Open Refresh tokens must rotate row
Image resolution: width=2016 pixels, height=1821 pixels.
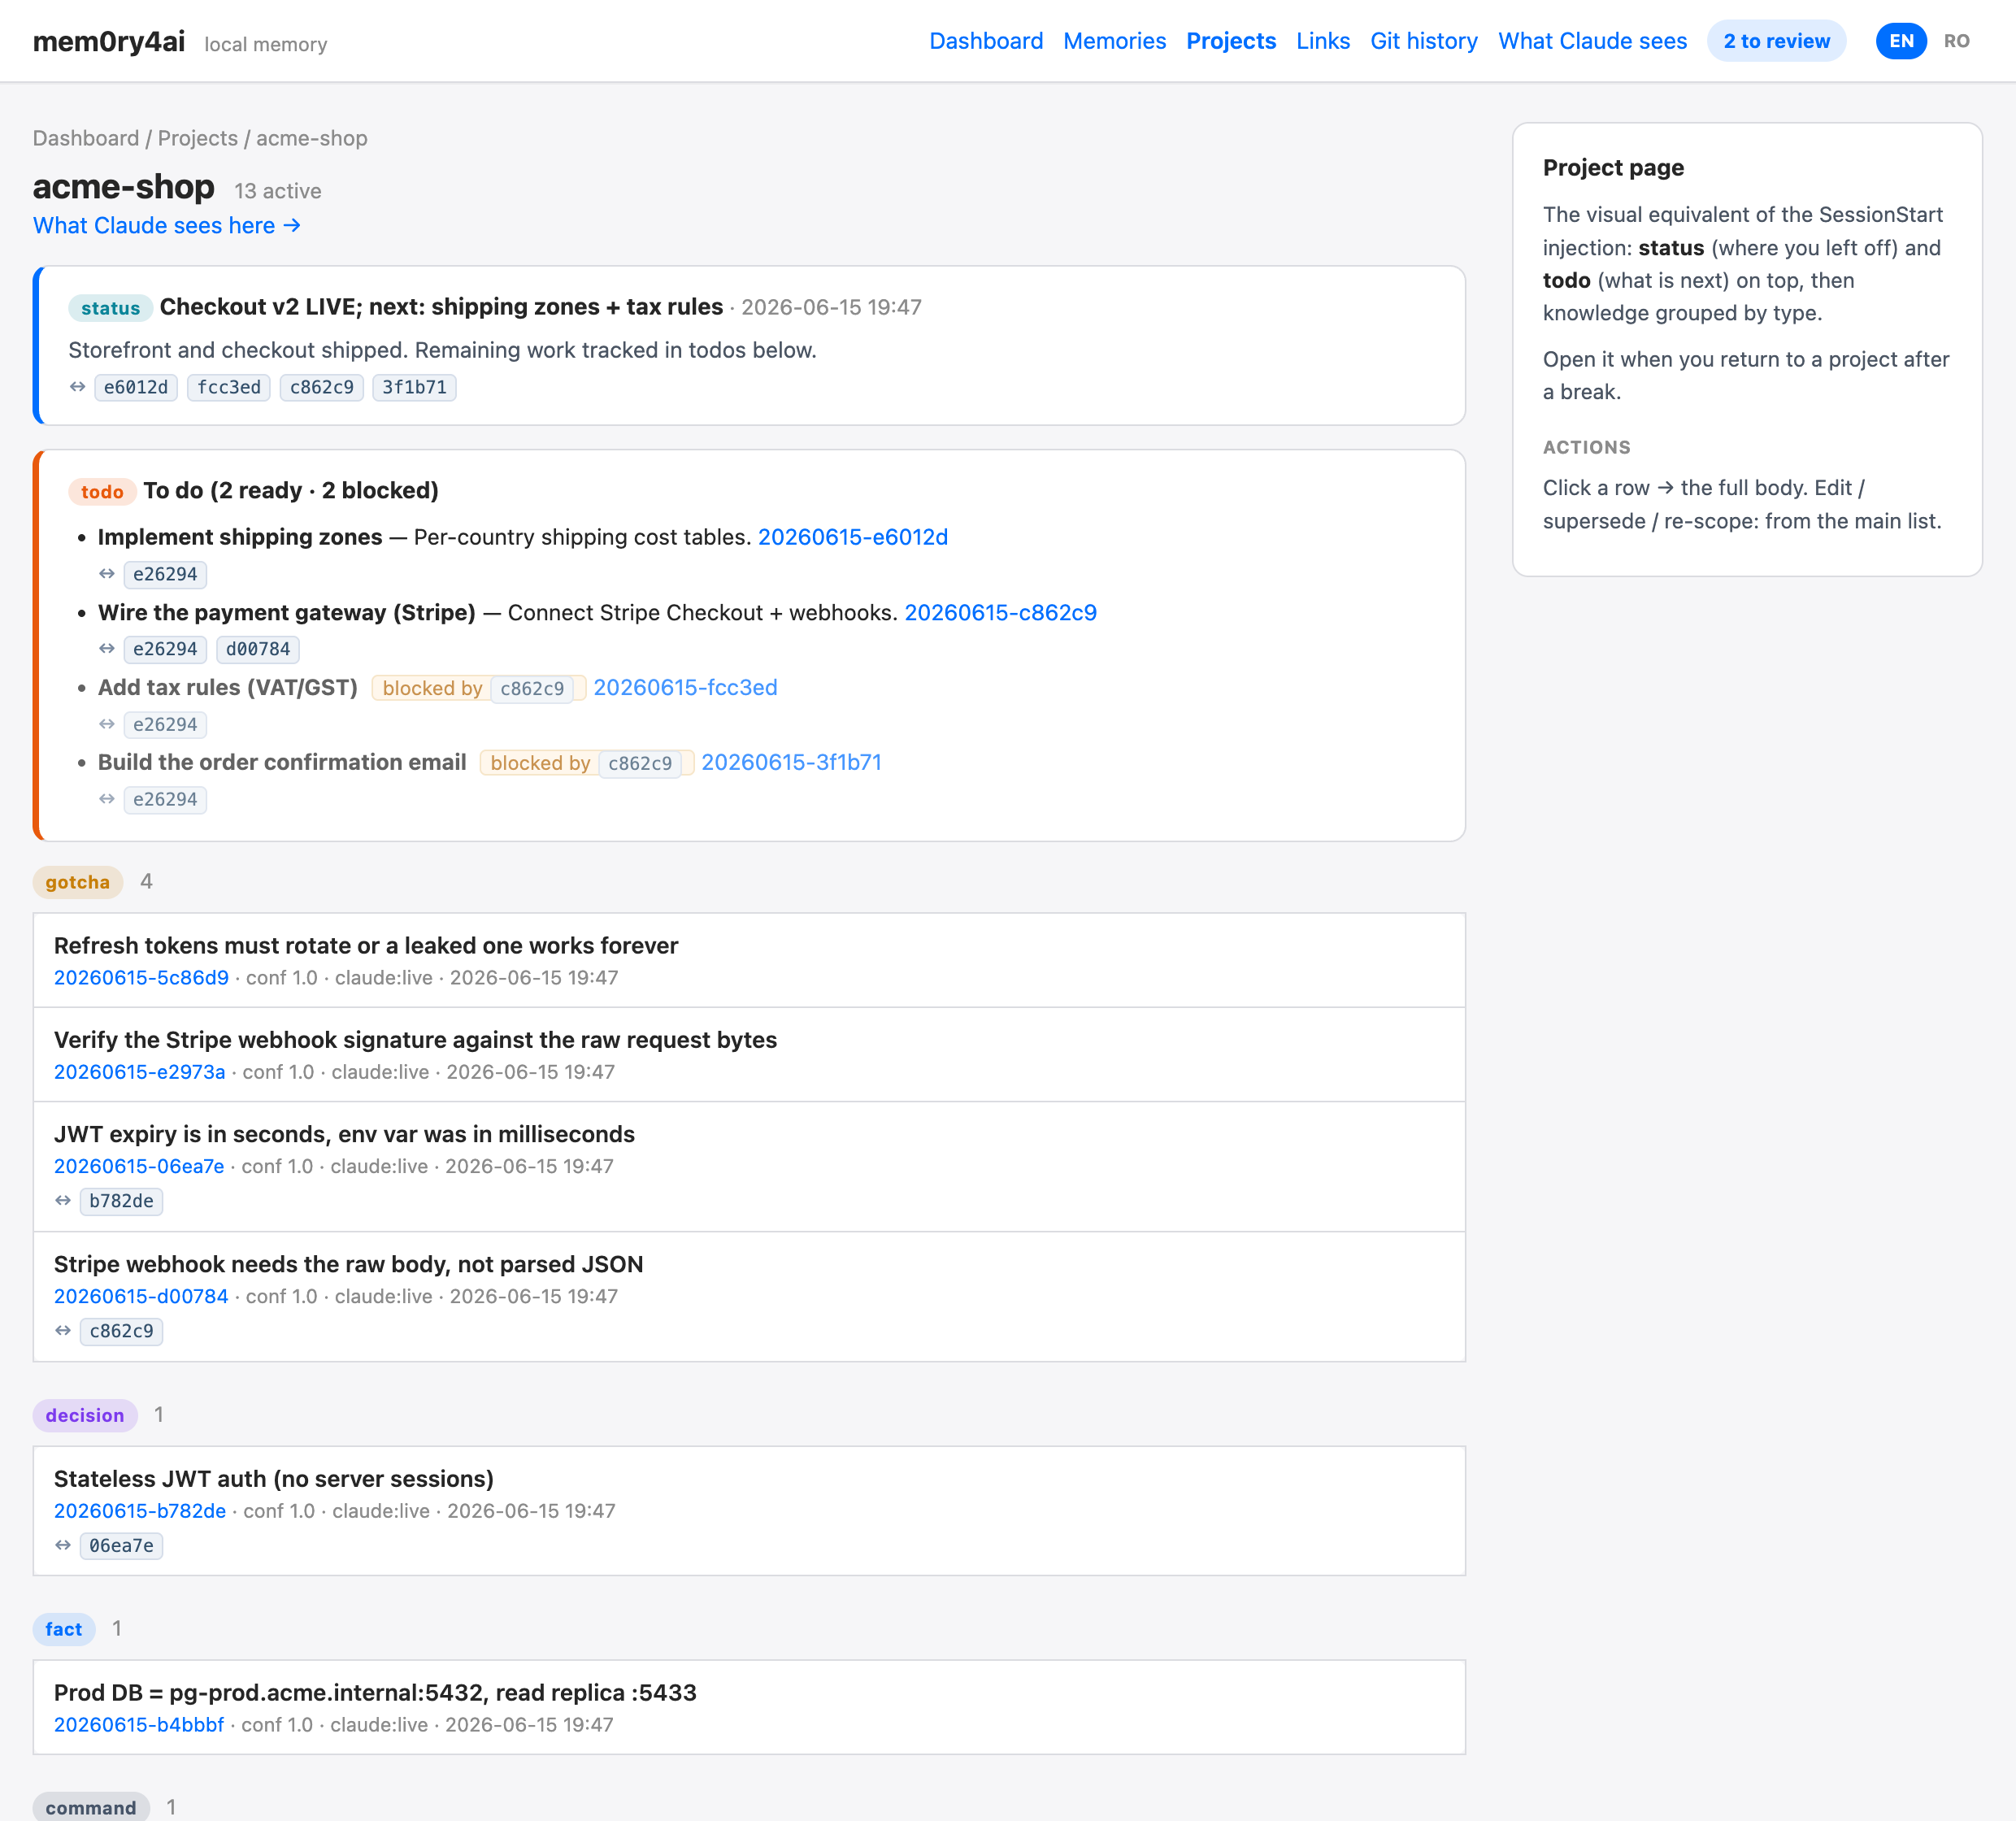point(749,960)
